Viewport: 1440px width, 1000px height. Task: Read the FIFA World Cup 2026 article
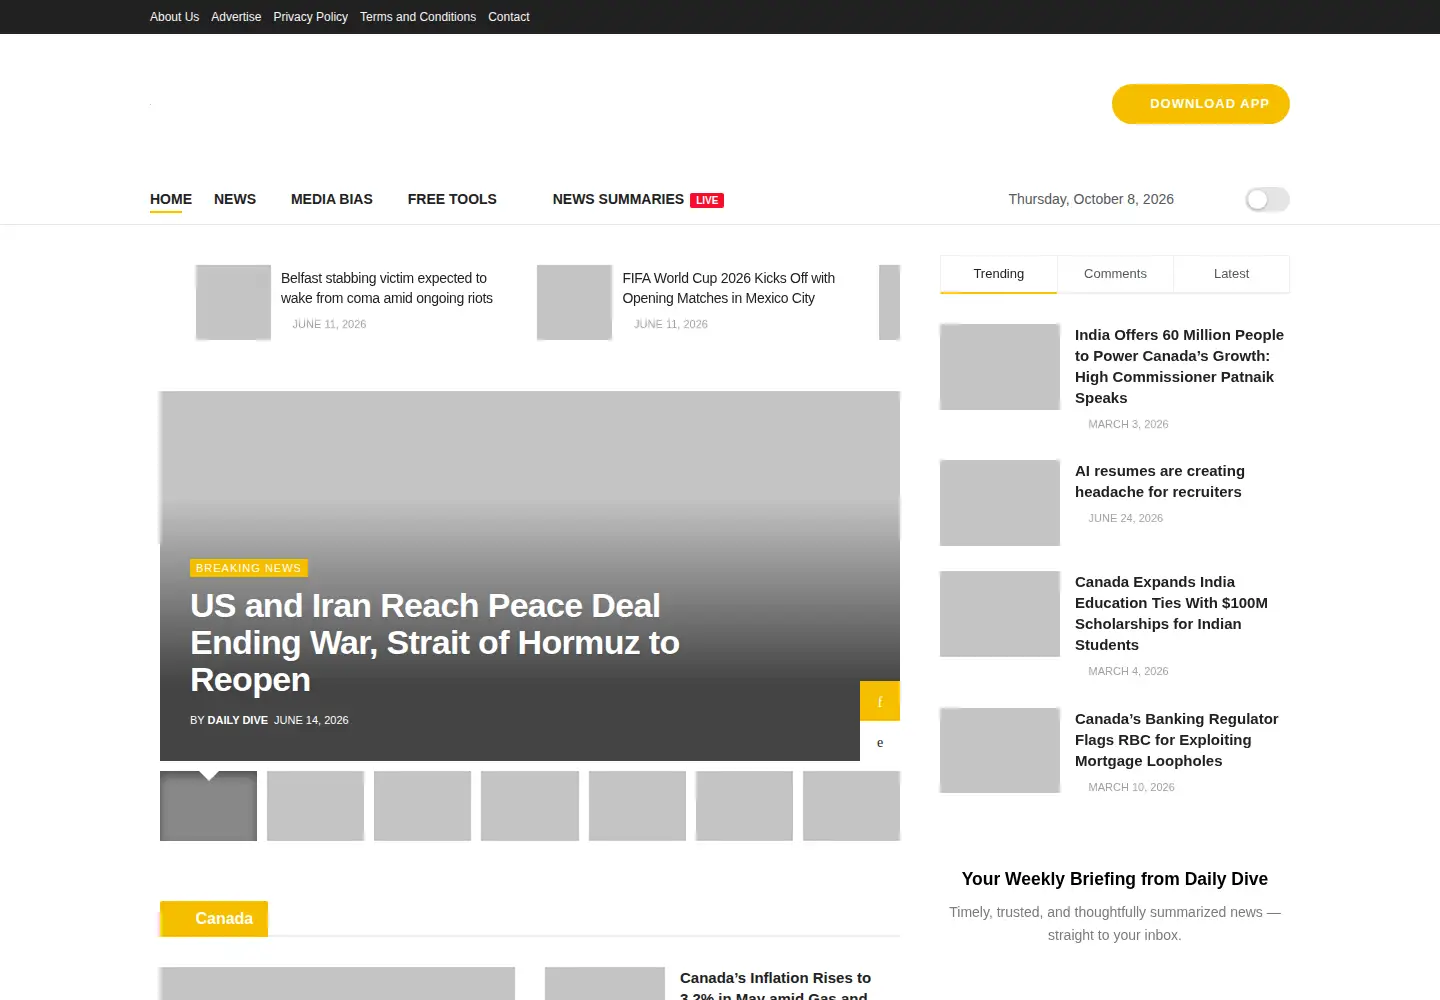[728, 288]
